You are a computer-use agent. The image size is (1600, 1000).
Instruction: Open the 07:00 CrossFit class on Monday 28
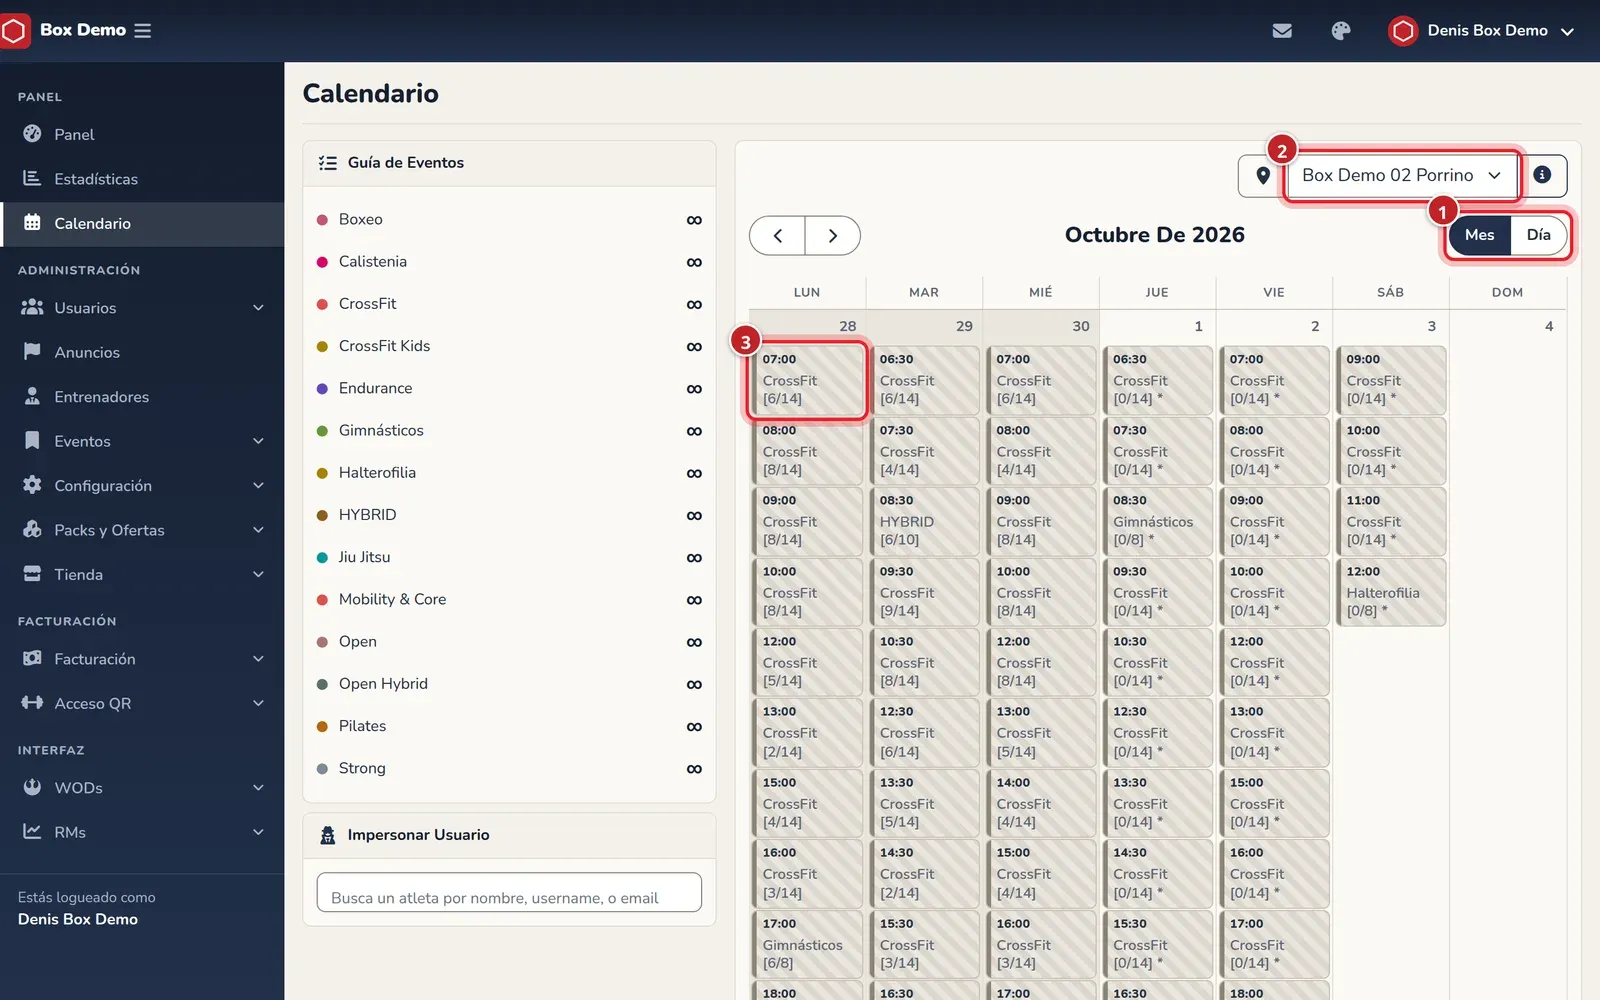[807, 380]
